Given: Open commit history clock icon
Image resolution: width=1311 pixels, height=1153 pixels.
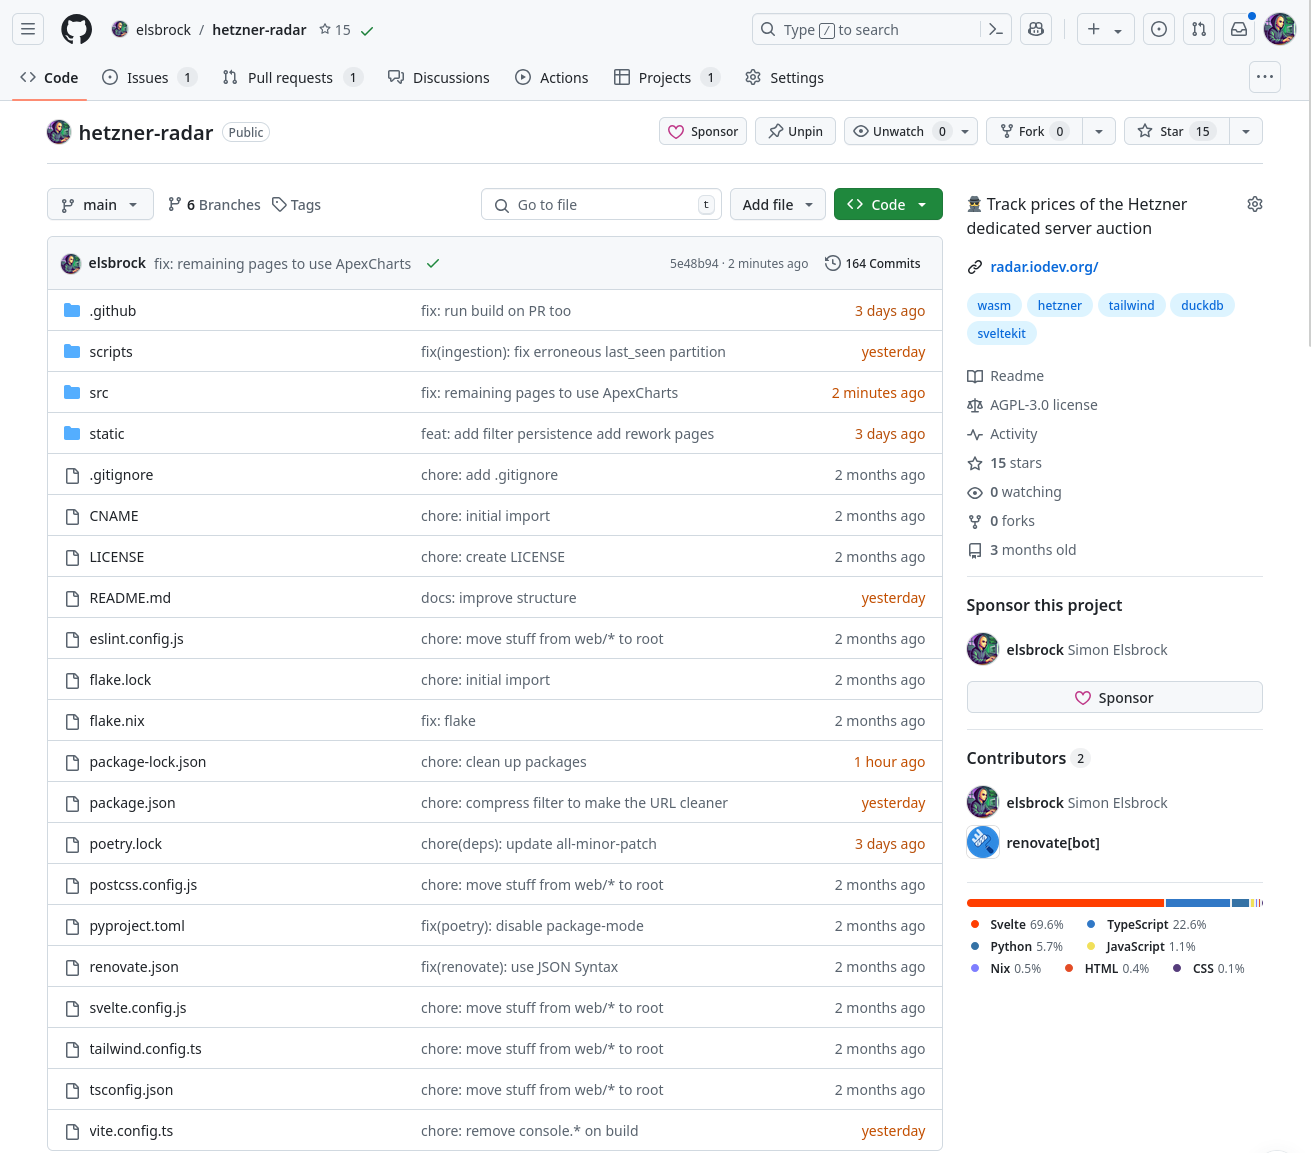Looking at the screenshot, I should click(832, 263).
